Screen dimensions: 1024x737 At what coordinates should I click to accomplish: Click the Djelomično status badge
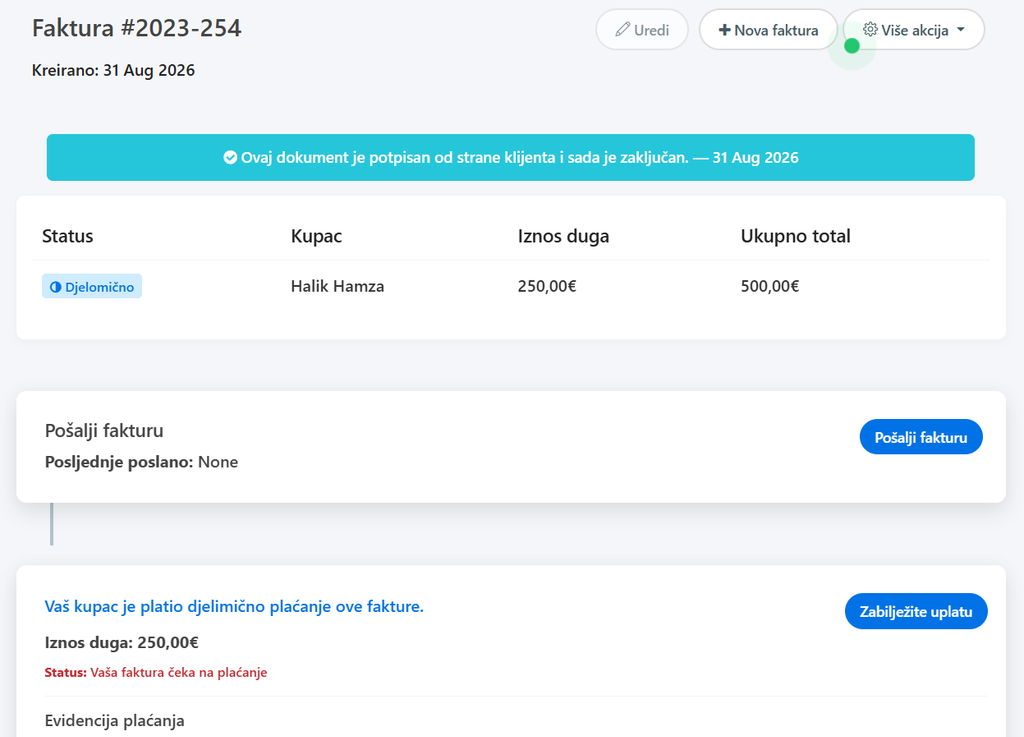pos(92,287)
